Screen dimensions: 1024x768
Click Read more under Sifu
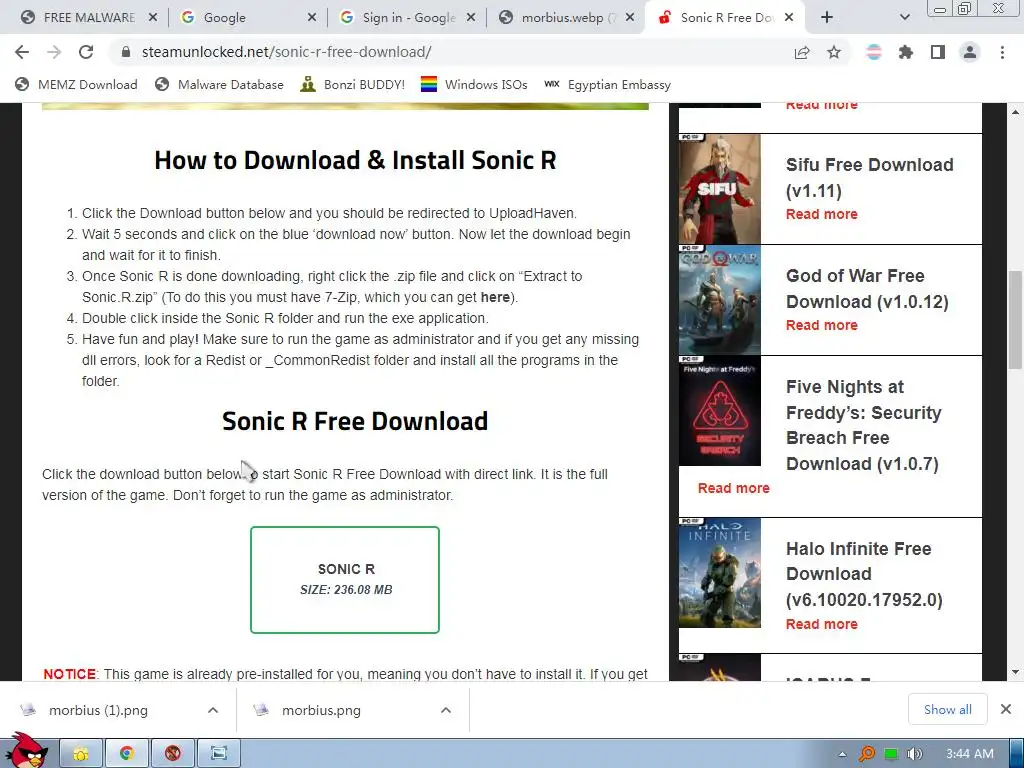click(822, 214)
